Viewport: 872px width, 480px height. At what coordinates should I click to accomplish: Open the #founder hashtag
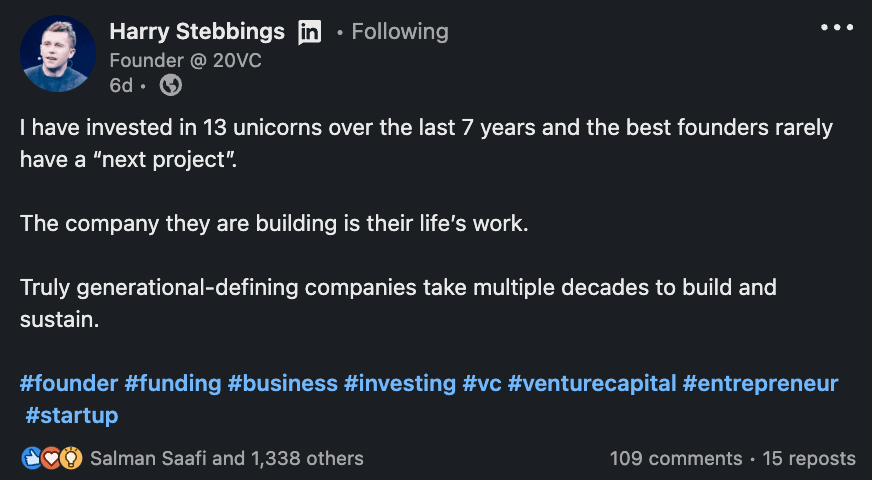pos(67,383)
